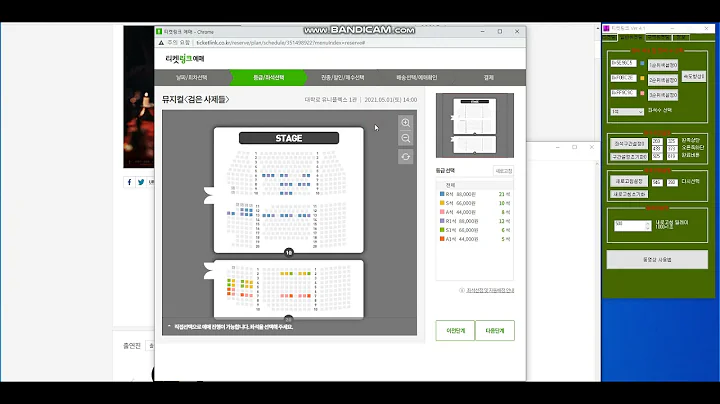Viewport: 720px width, 404px height.
Task: Click the first priority hex color field
Action: 624,63
